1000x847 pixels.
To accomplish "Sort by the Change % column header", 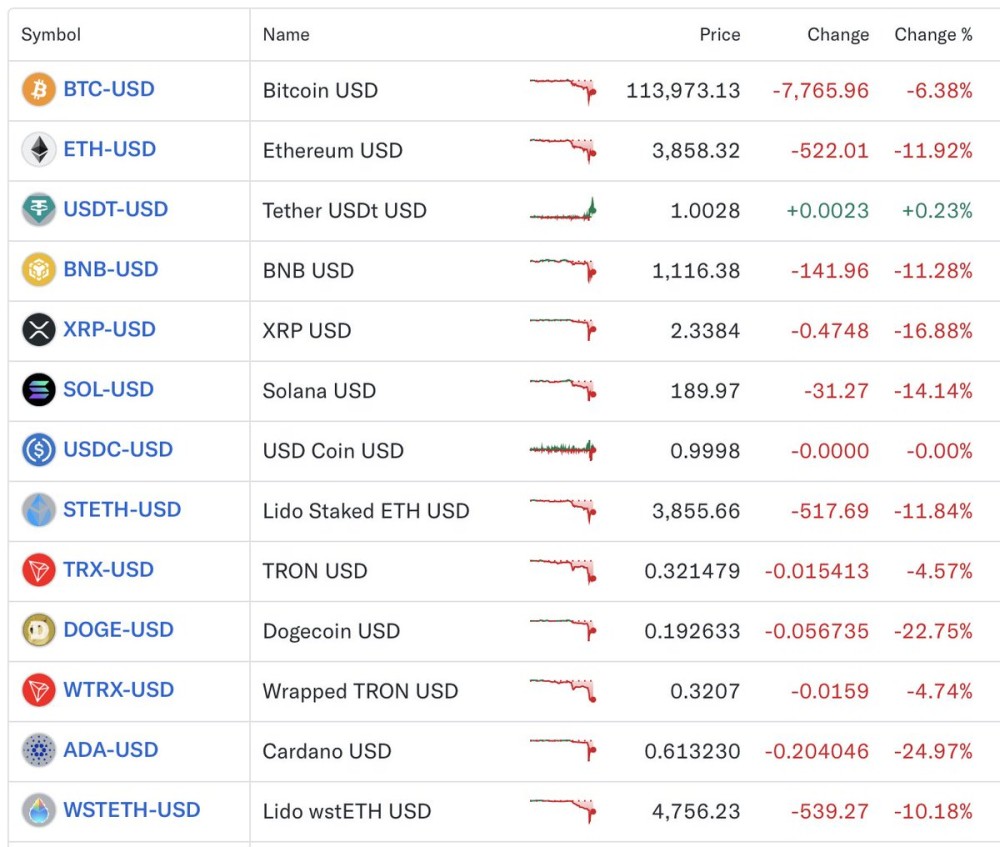I will [933, 35].
